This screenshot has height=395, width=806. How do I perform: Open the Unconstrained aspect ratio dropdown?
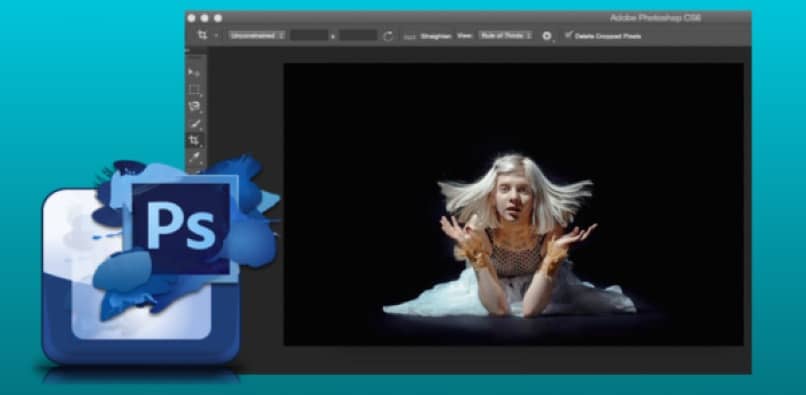pos(257,35)
